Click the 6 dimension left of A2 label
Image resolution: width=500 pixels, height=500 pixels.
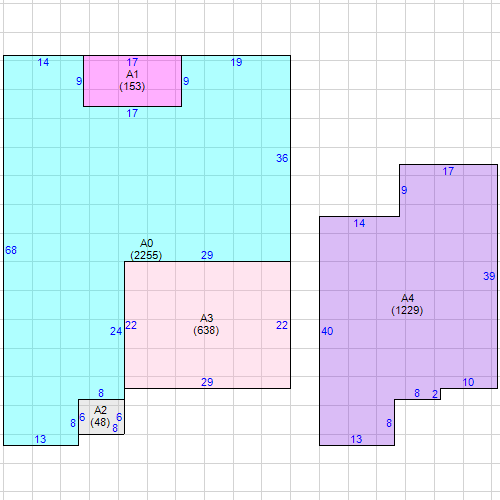[82, 417]
